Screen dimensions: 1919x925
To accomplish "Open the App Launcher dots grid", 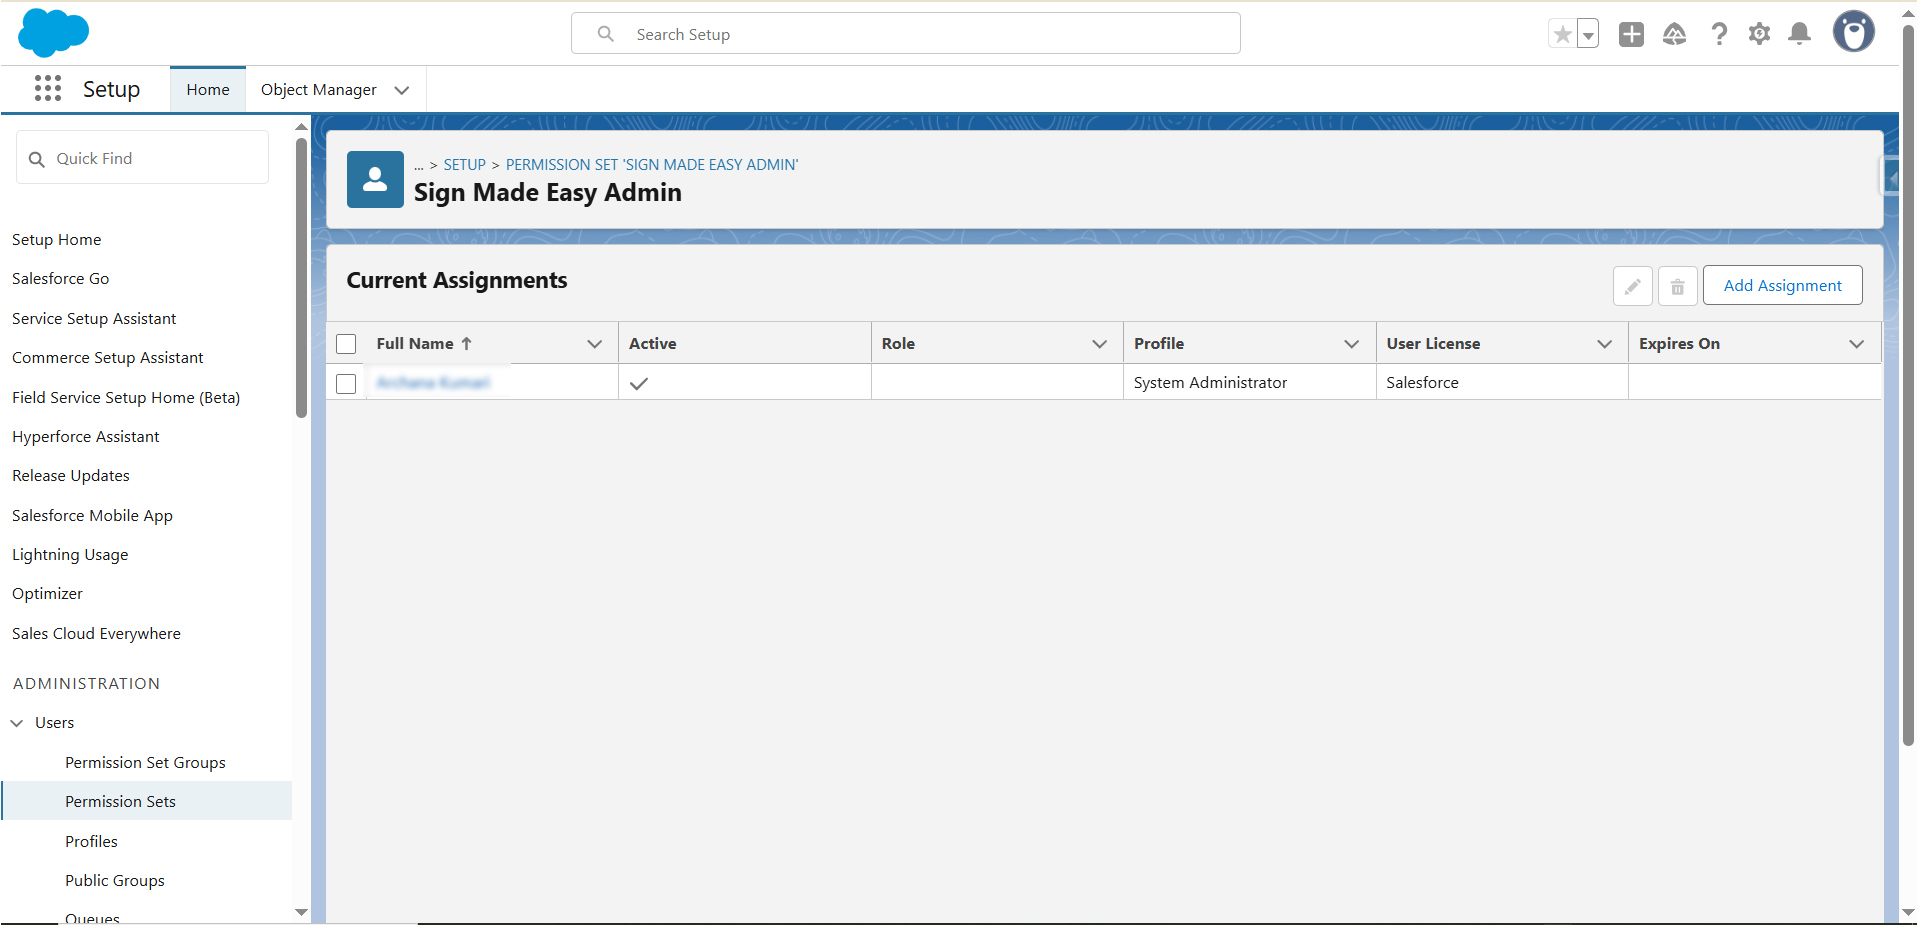I will (48, 89).
